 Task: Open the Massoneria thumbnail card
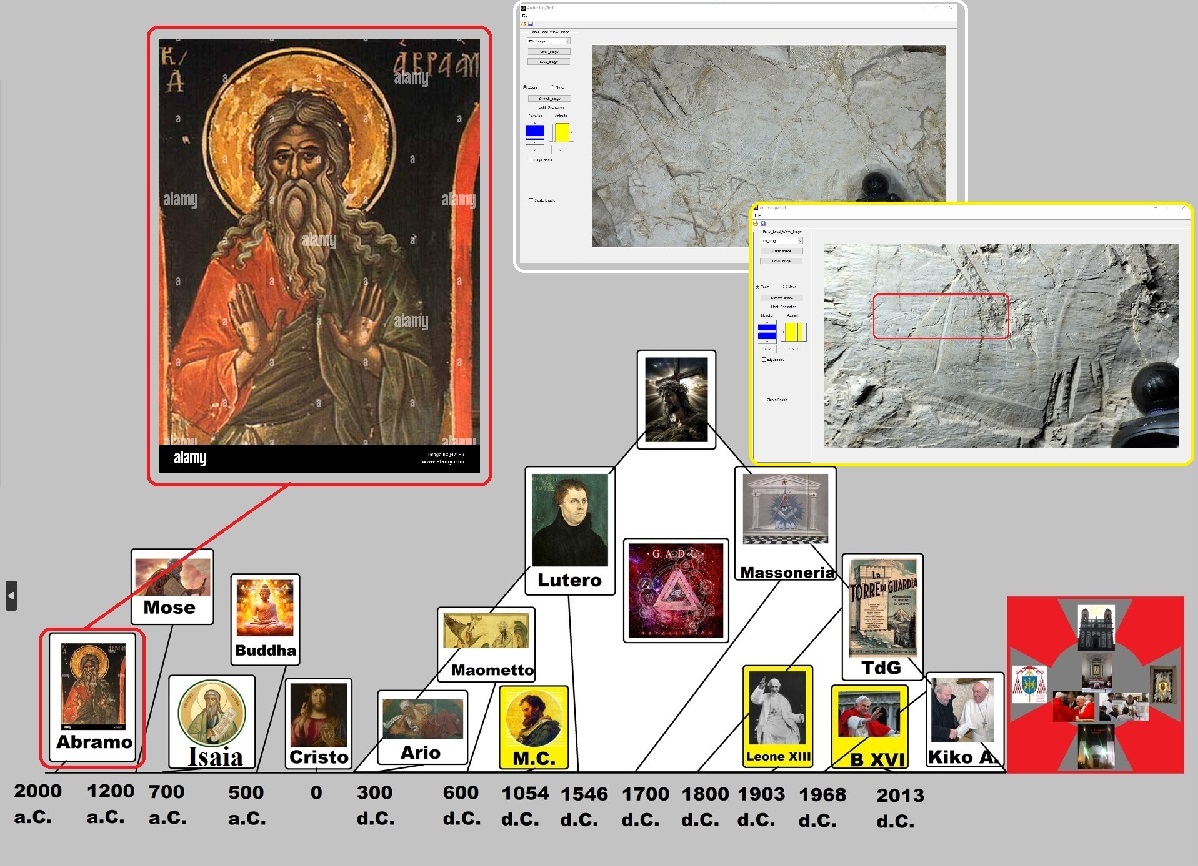pos(785,524)
